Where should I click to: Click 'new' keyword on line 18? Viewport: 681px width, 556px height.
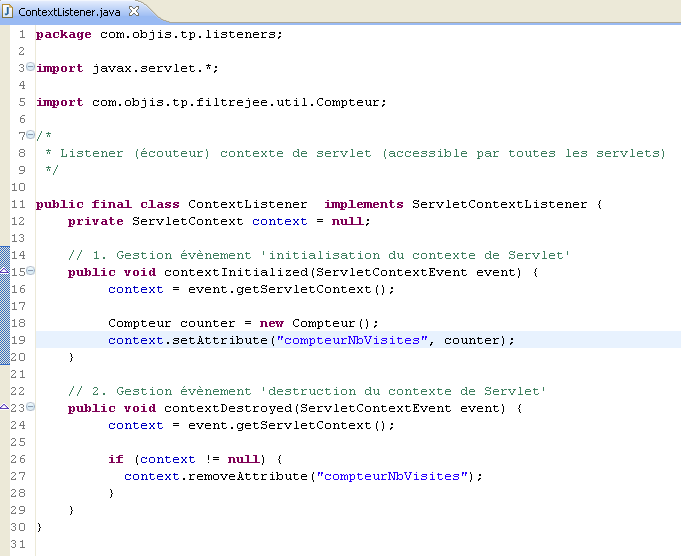coord(272,323)
